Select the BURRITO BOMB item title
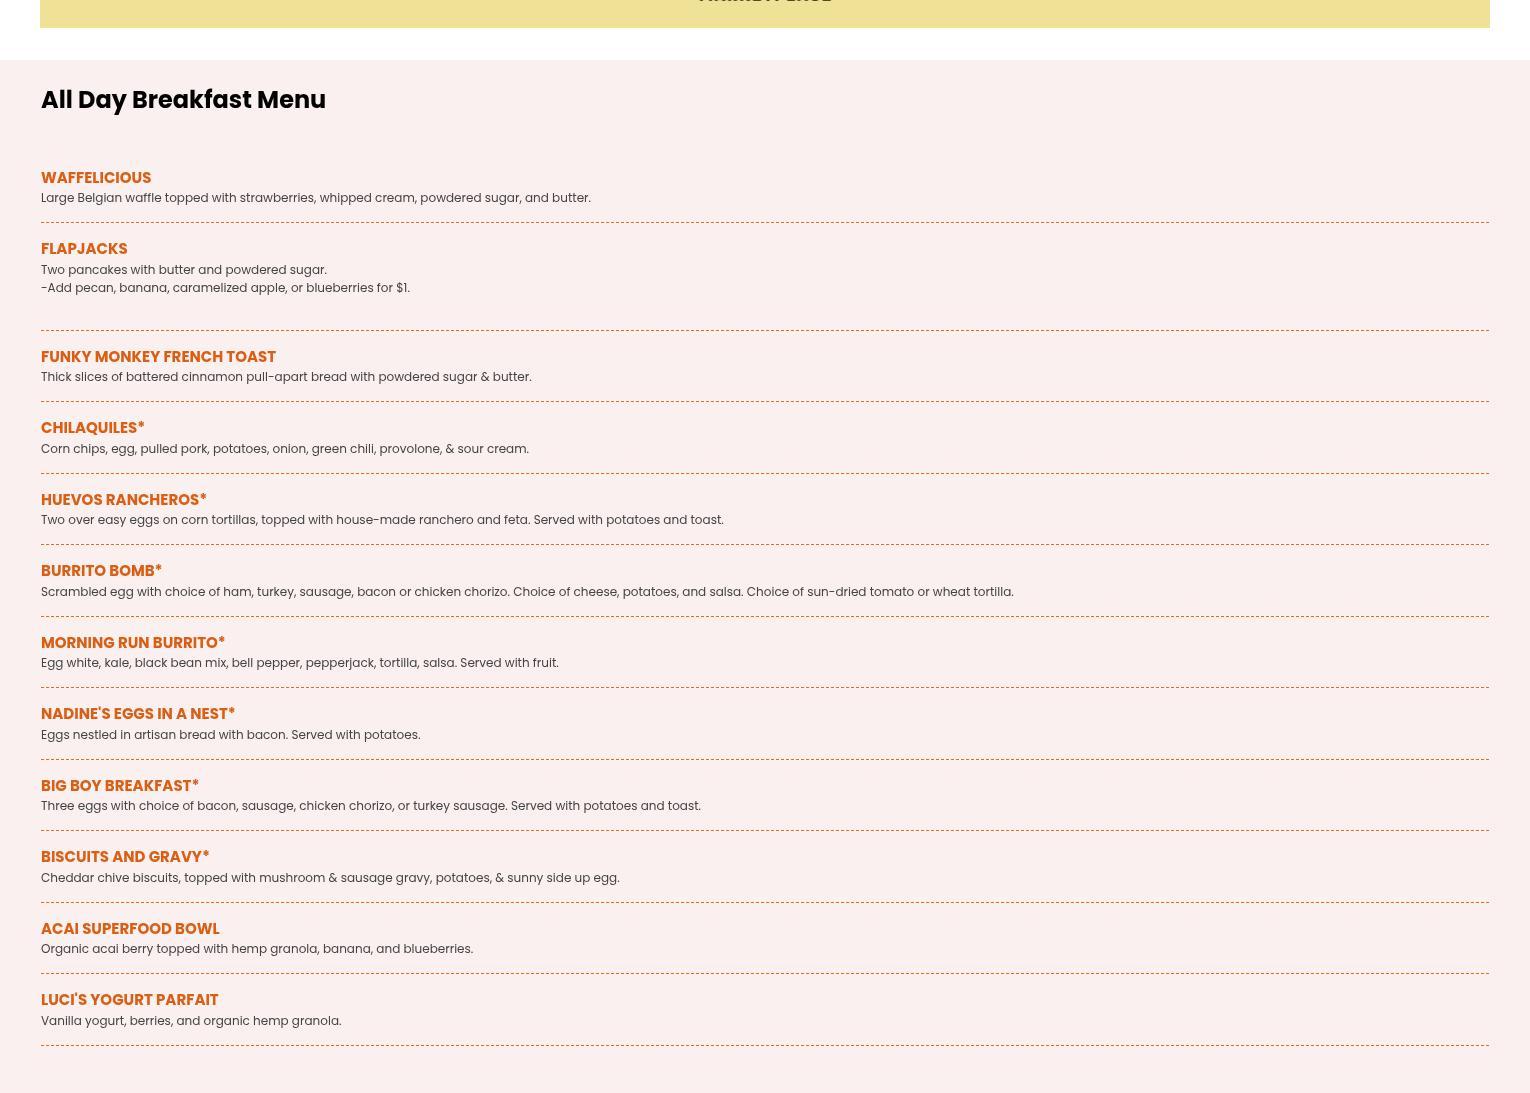1530x1093 pixels. [x=101, y=571]
